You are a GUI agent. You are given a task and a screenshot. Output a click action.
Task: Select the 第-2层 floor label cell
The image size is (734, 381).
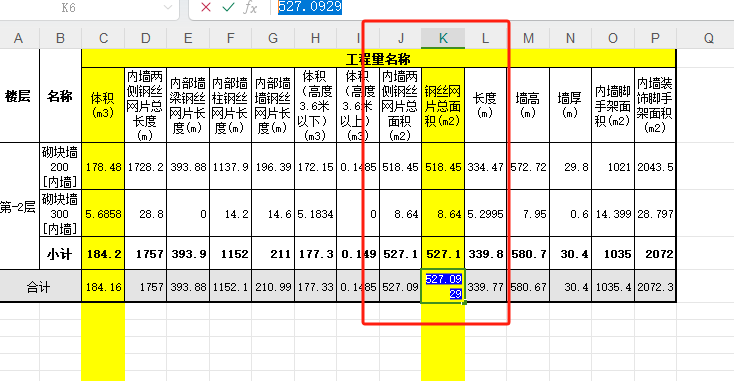pos(18,206)
